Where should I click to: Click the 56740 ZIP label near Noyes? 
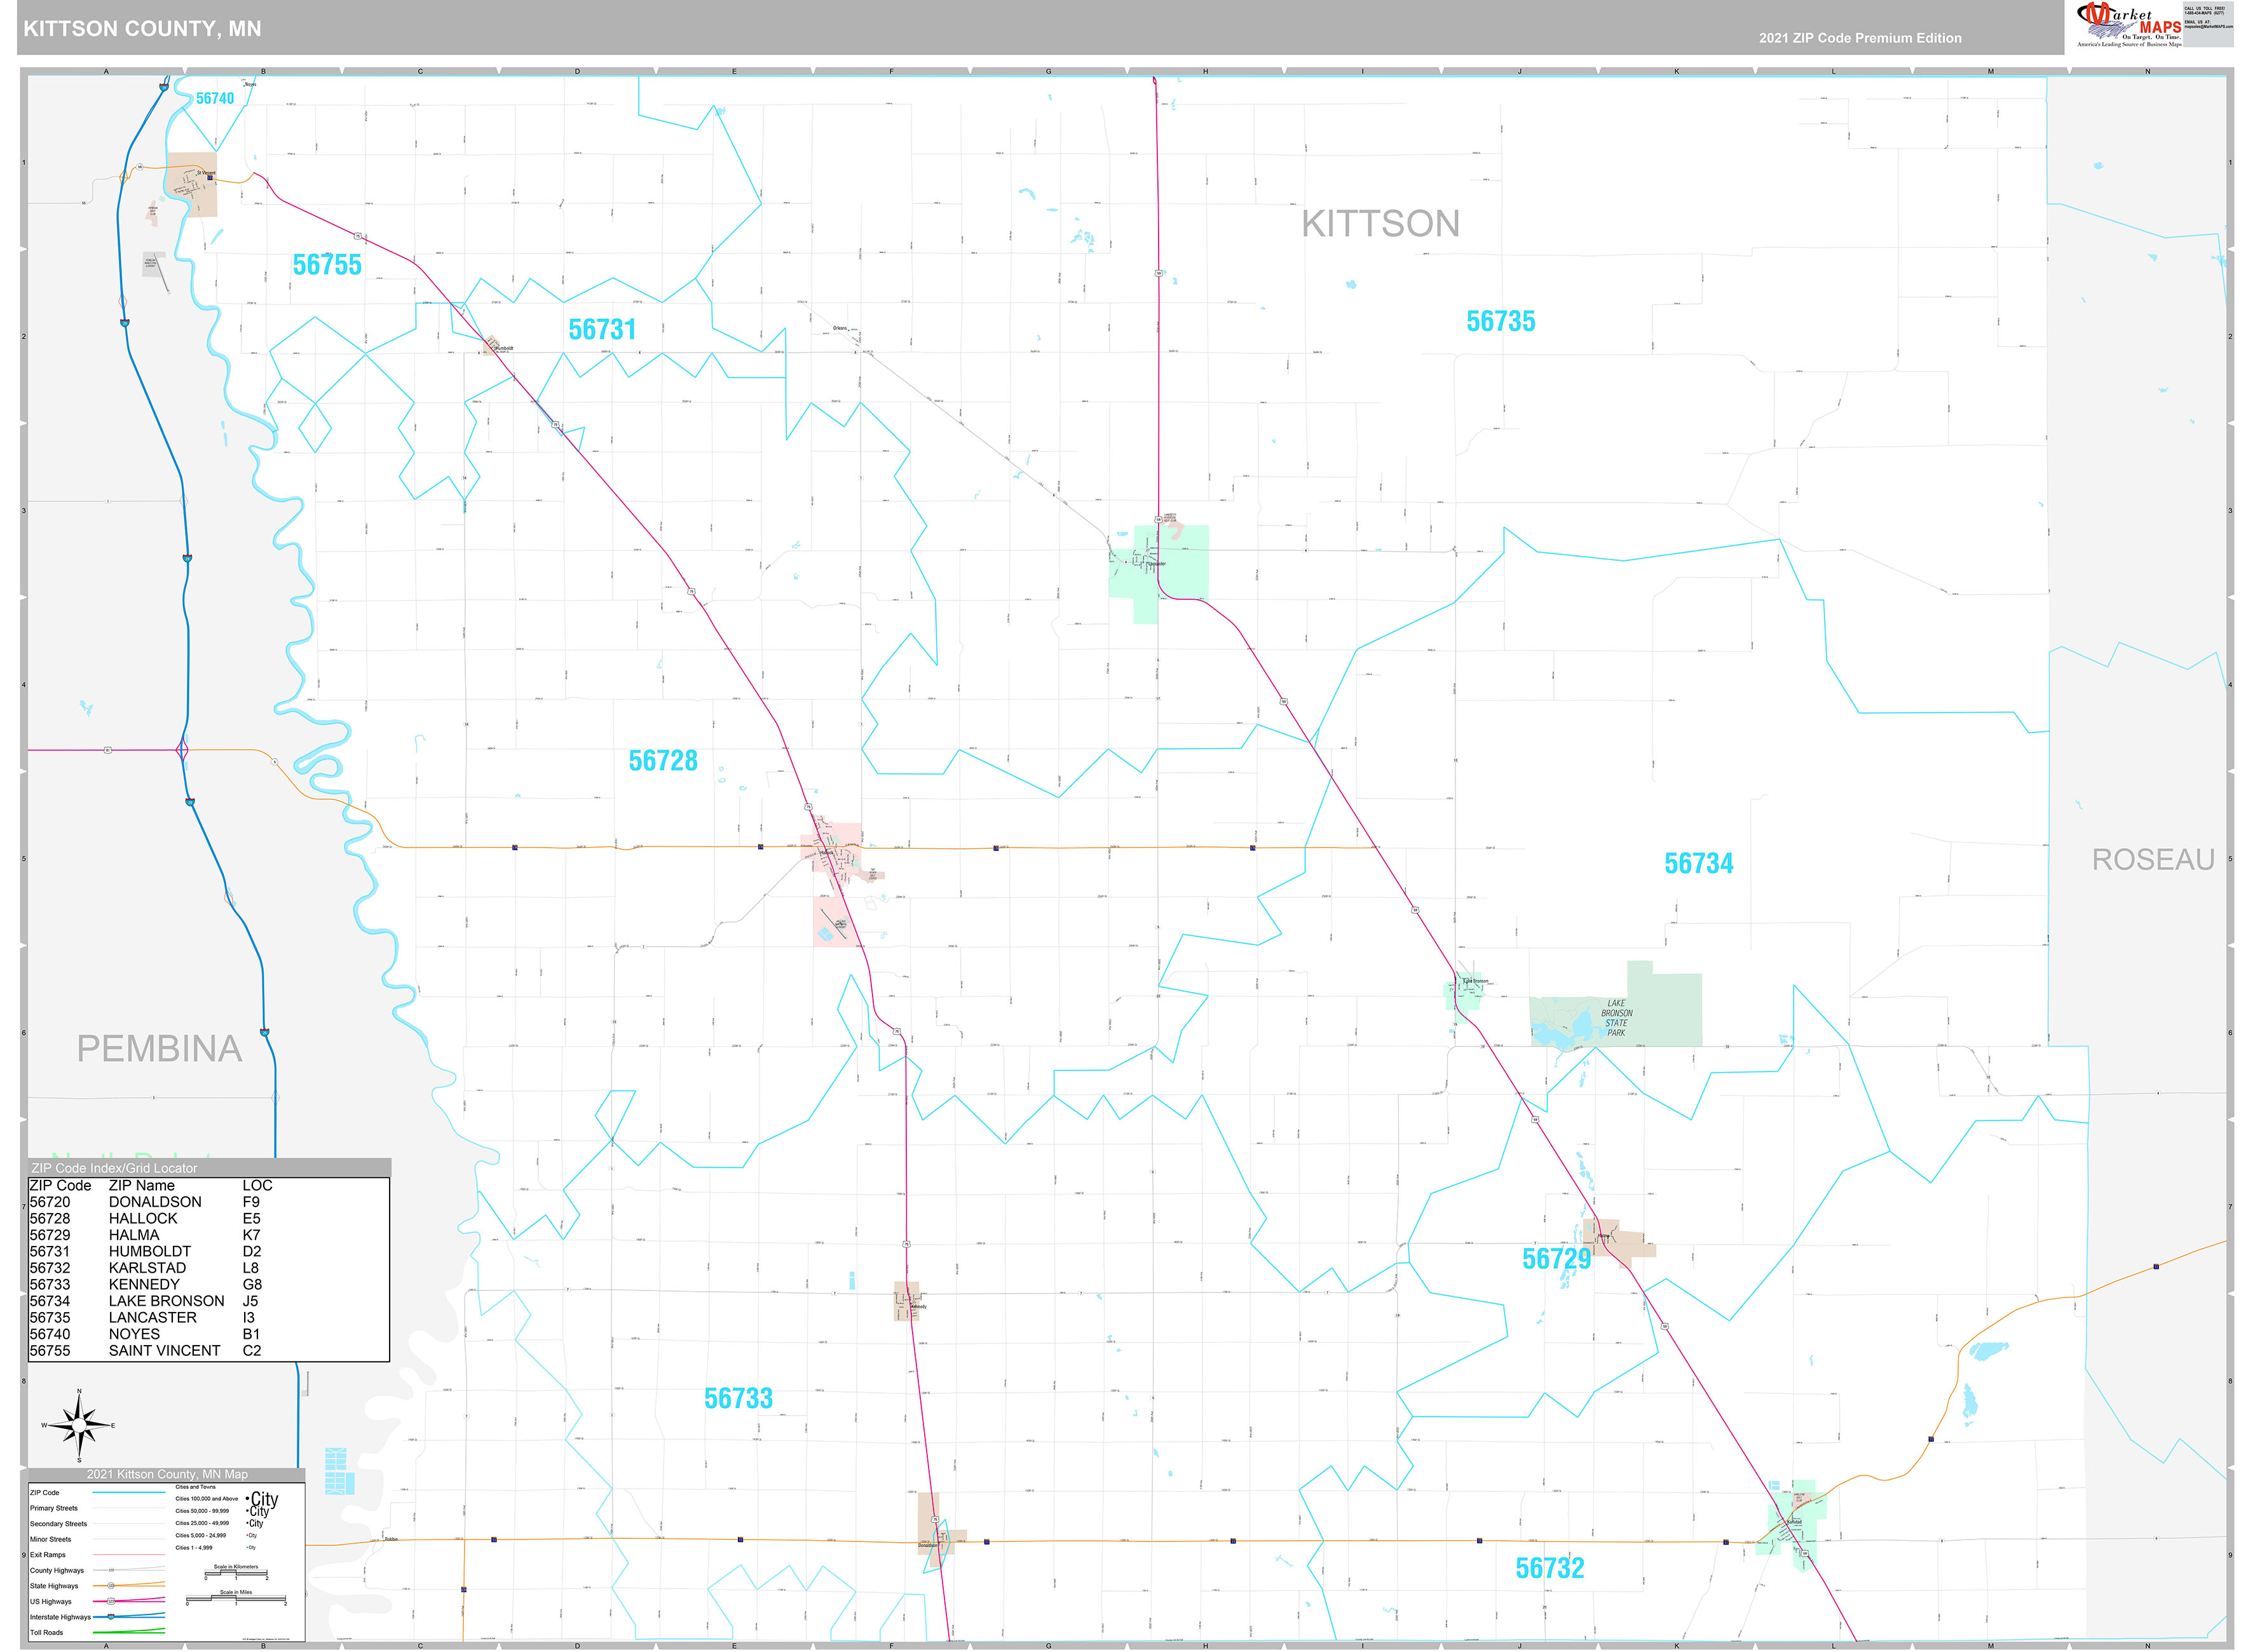215,98
